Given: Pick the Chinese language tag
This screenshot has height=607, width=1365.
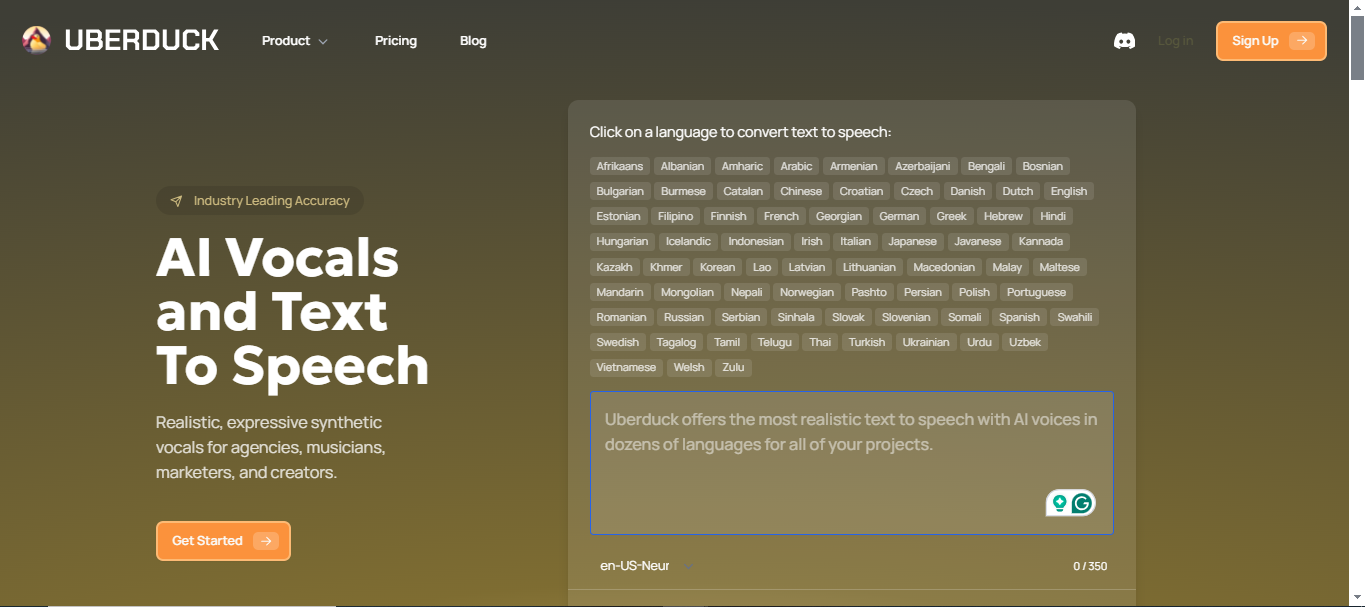Looking at the screenshot, I should click(x=801, y=191).
